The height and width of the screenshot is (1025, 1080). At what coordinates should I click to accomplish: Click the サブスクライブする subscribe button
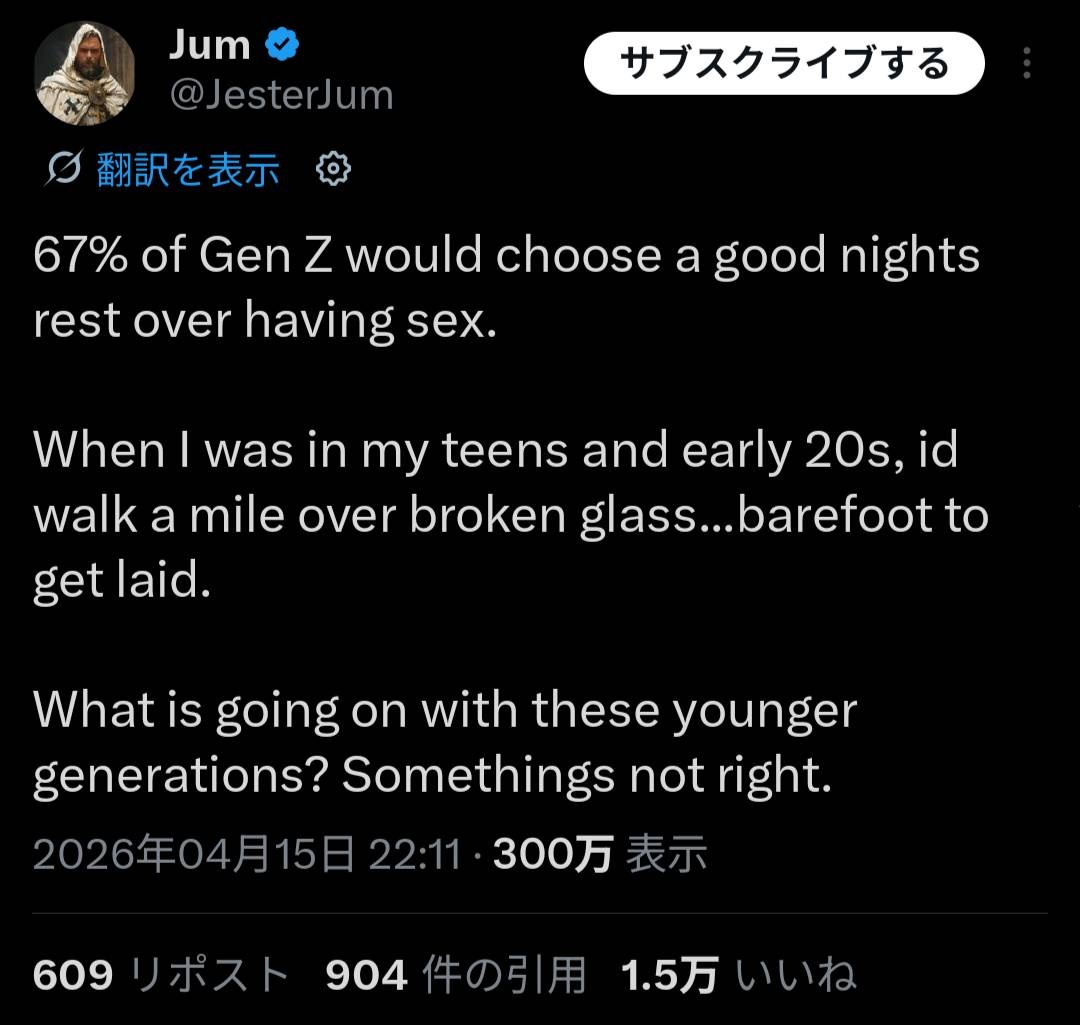coord(784,64)
